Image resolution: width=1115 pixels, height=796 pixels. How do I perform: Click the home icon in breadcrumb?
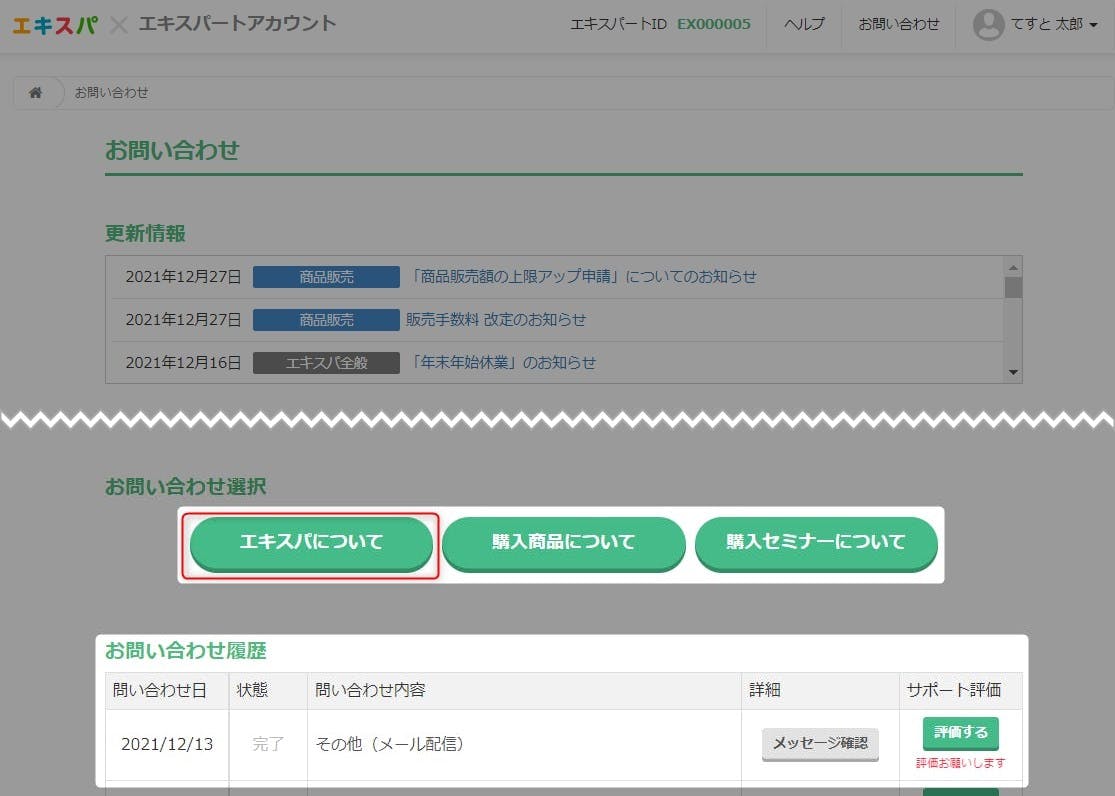[36, 92]
